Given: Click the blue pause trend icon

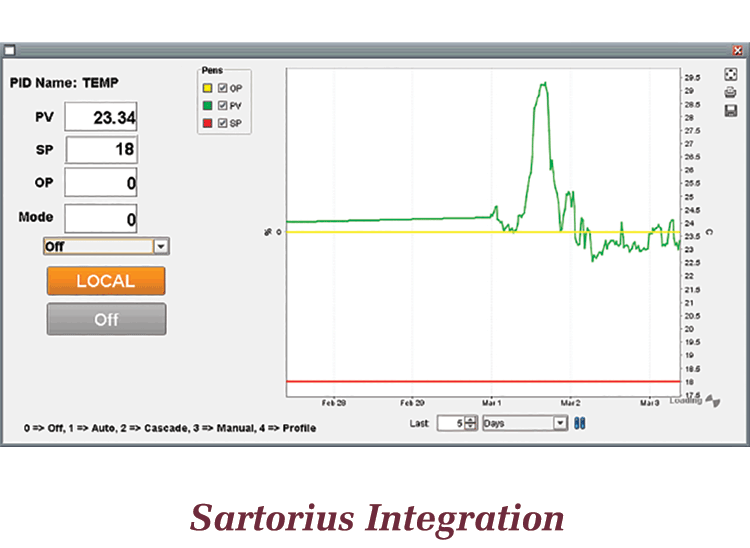Looking at the screenshot, I should click(580, 423).
